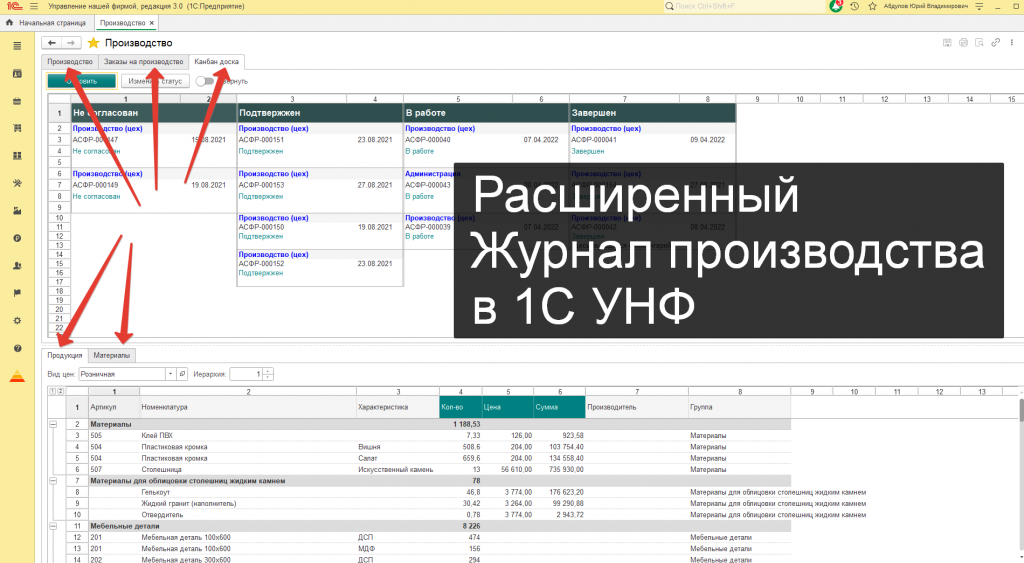The height and width of the screenshot is (563, 1024).
Task: Open the selected price type with the open button
Action: [x=182, y=374]
